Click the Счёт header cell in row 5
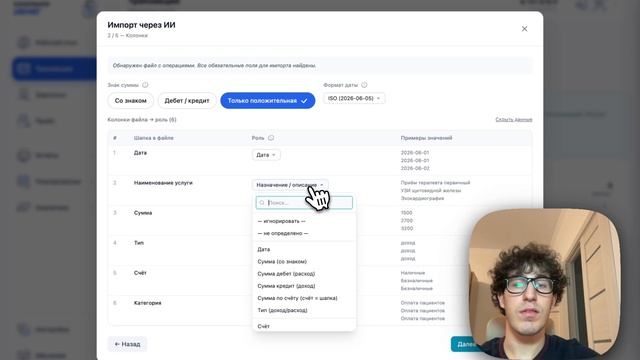The height and width of the screenshot is (360, 640). [x=140, y=273]
